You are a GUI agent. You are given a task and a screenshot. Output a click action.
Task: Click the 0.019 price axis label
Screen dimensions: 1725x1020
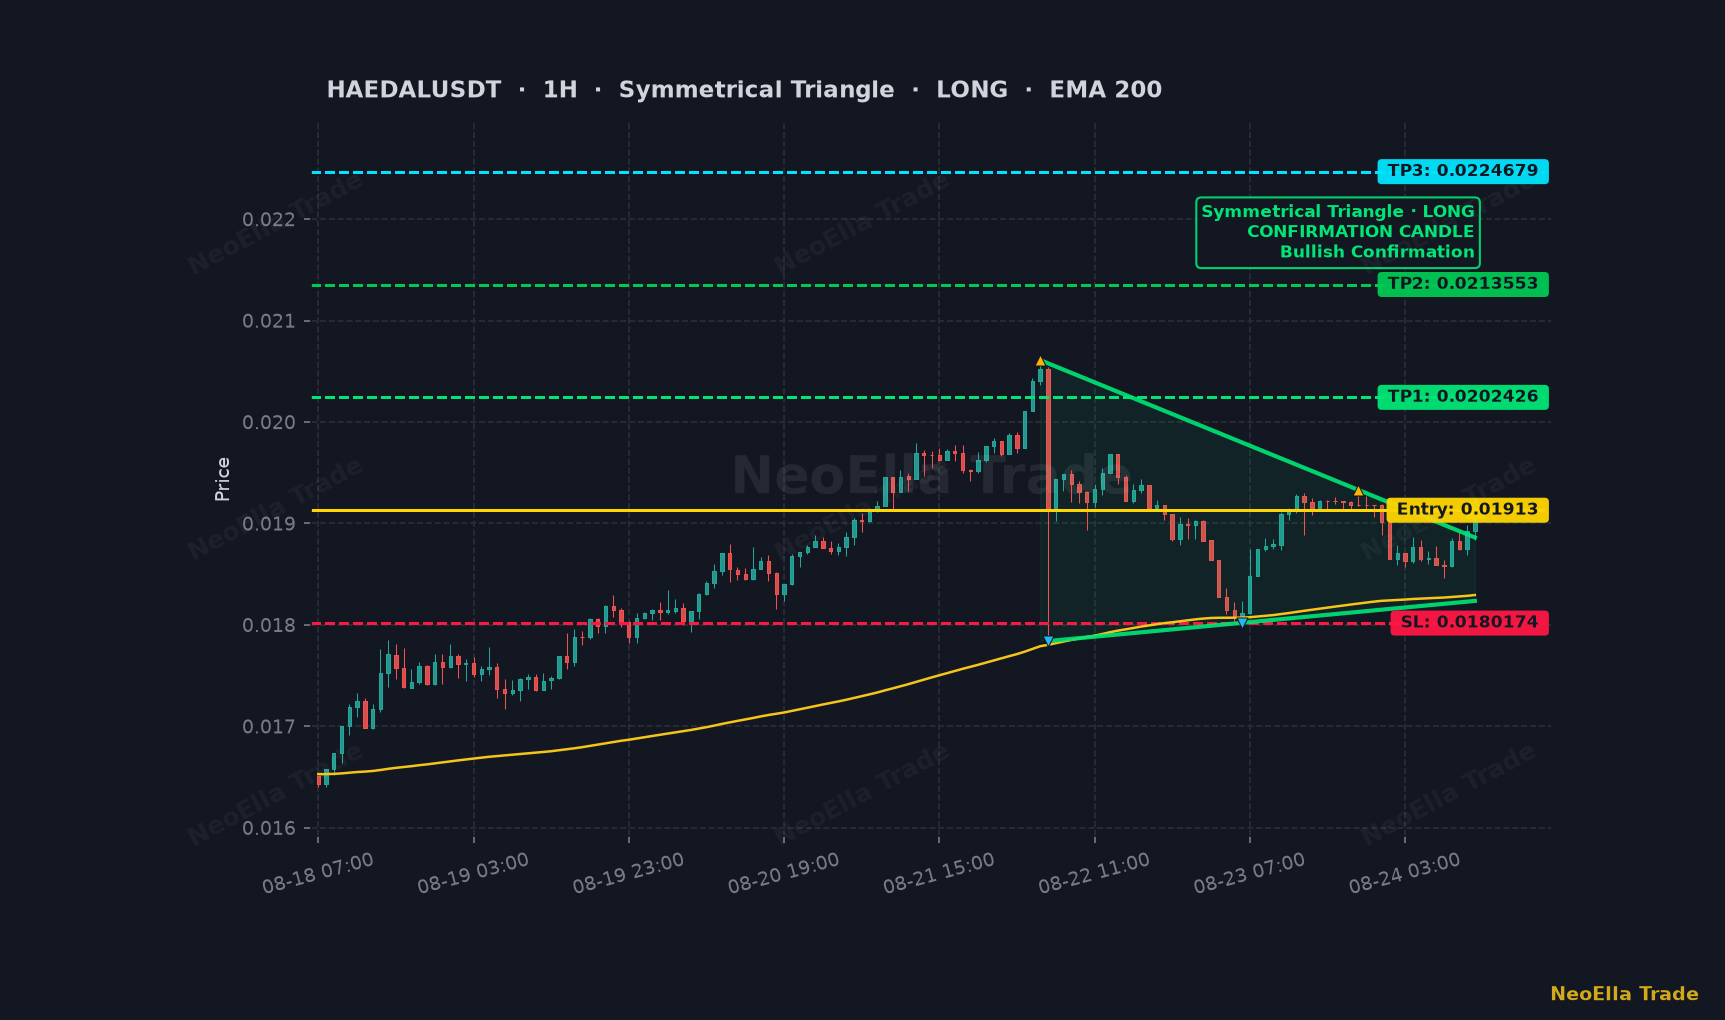pyautogui.click(x=269, y=524)
